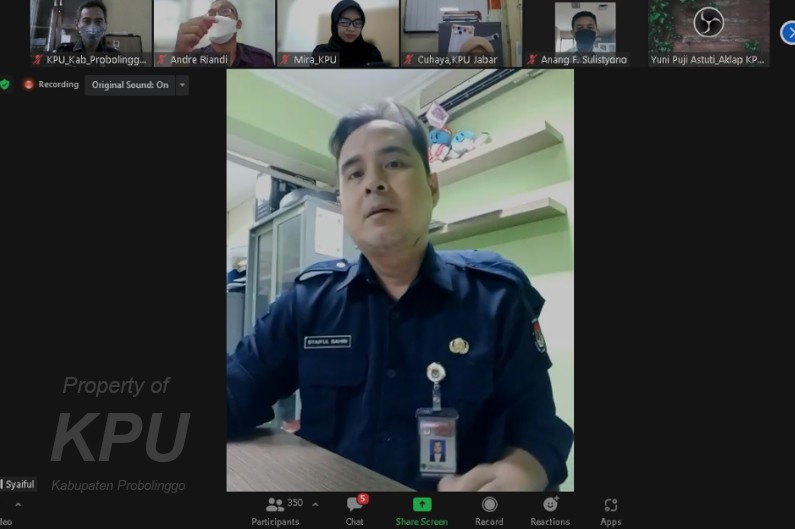Select Yuni Puji Astuti thumbnail
795x529 pixels.
[x=708, y=33]
